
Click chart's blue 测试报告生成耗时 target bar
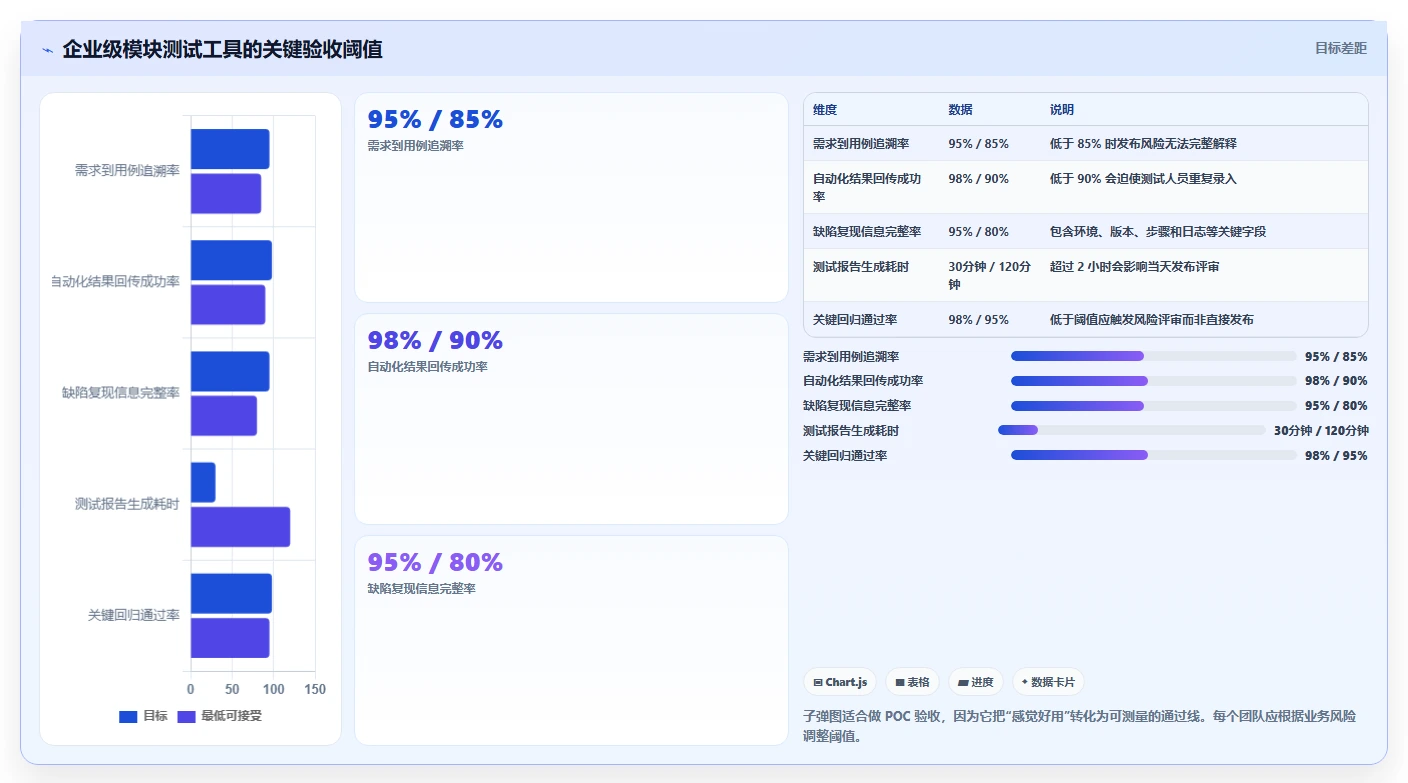[203, 482]
